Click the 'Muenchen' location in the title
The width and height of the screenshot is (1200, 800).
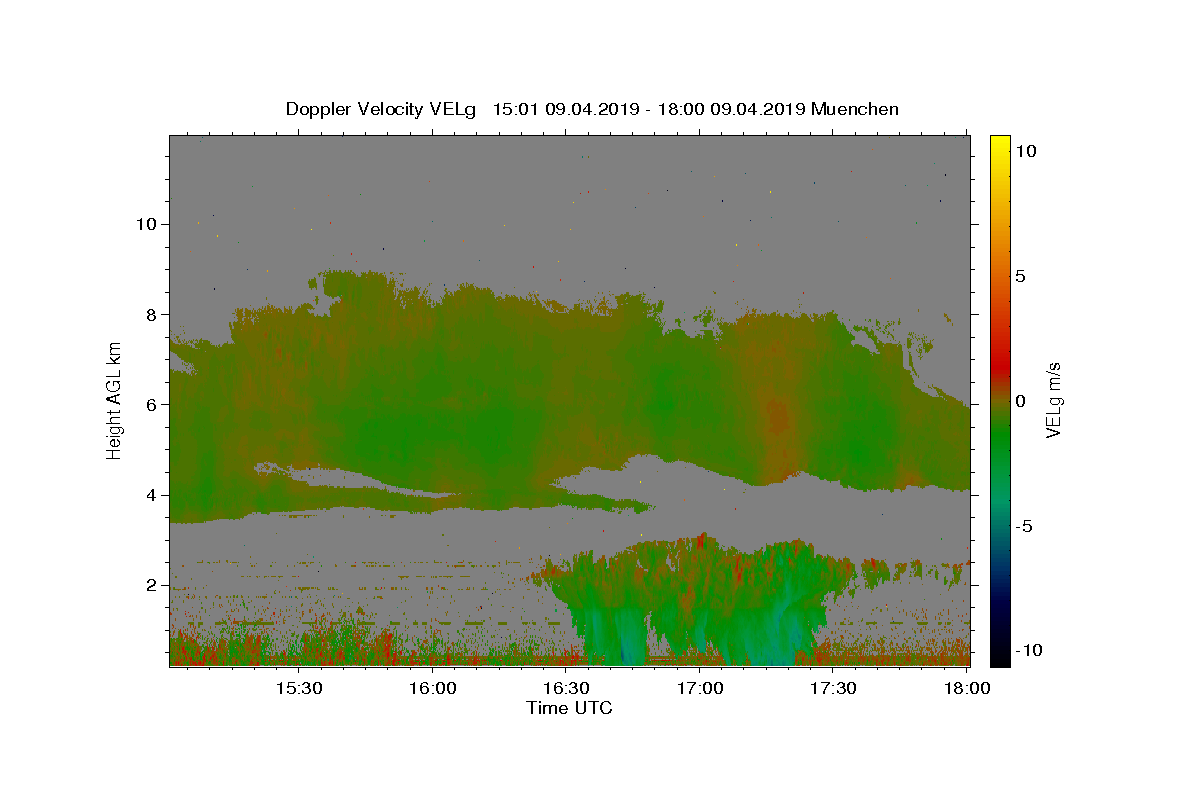[855, 109]
